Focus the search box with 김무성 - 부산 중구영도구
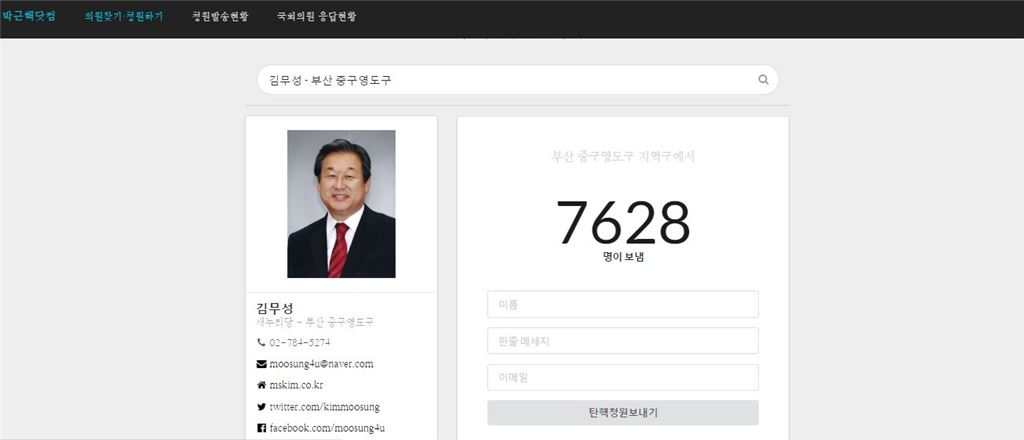The width and height of the screenshot is (1024, 440). click(517, 80)
